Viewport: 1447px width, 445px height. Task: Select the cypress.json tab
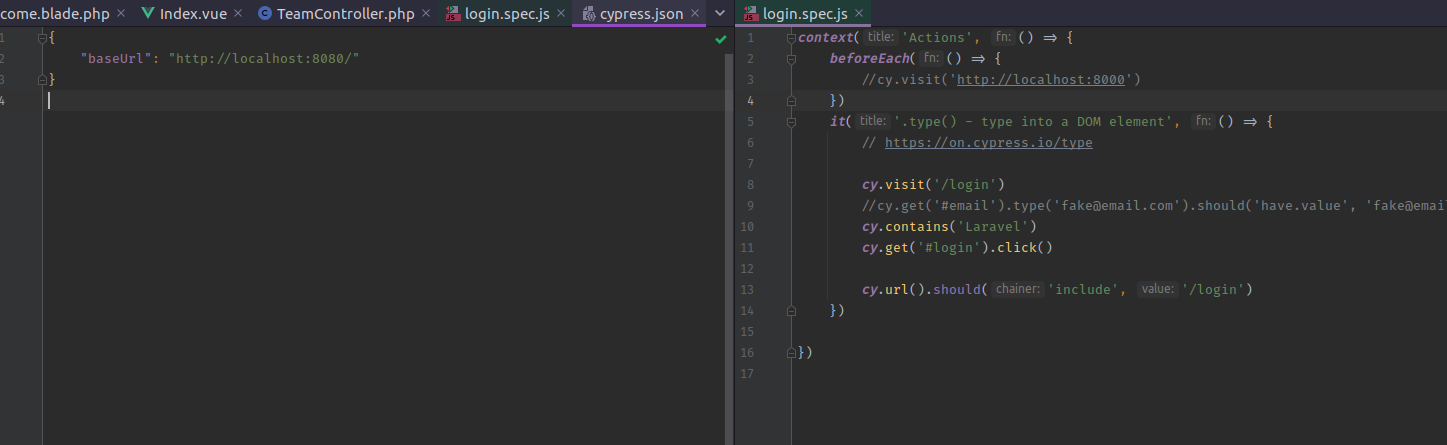(642, 14)
